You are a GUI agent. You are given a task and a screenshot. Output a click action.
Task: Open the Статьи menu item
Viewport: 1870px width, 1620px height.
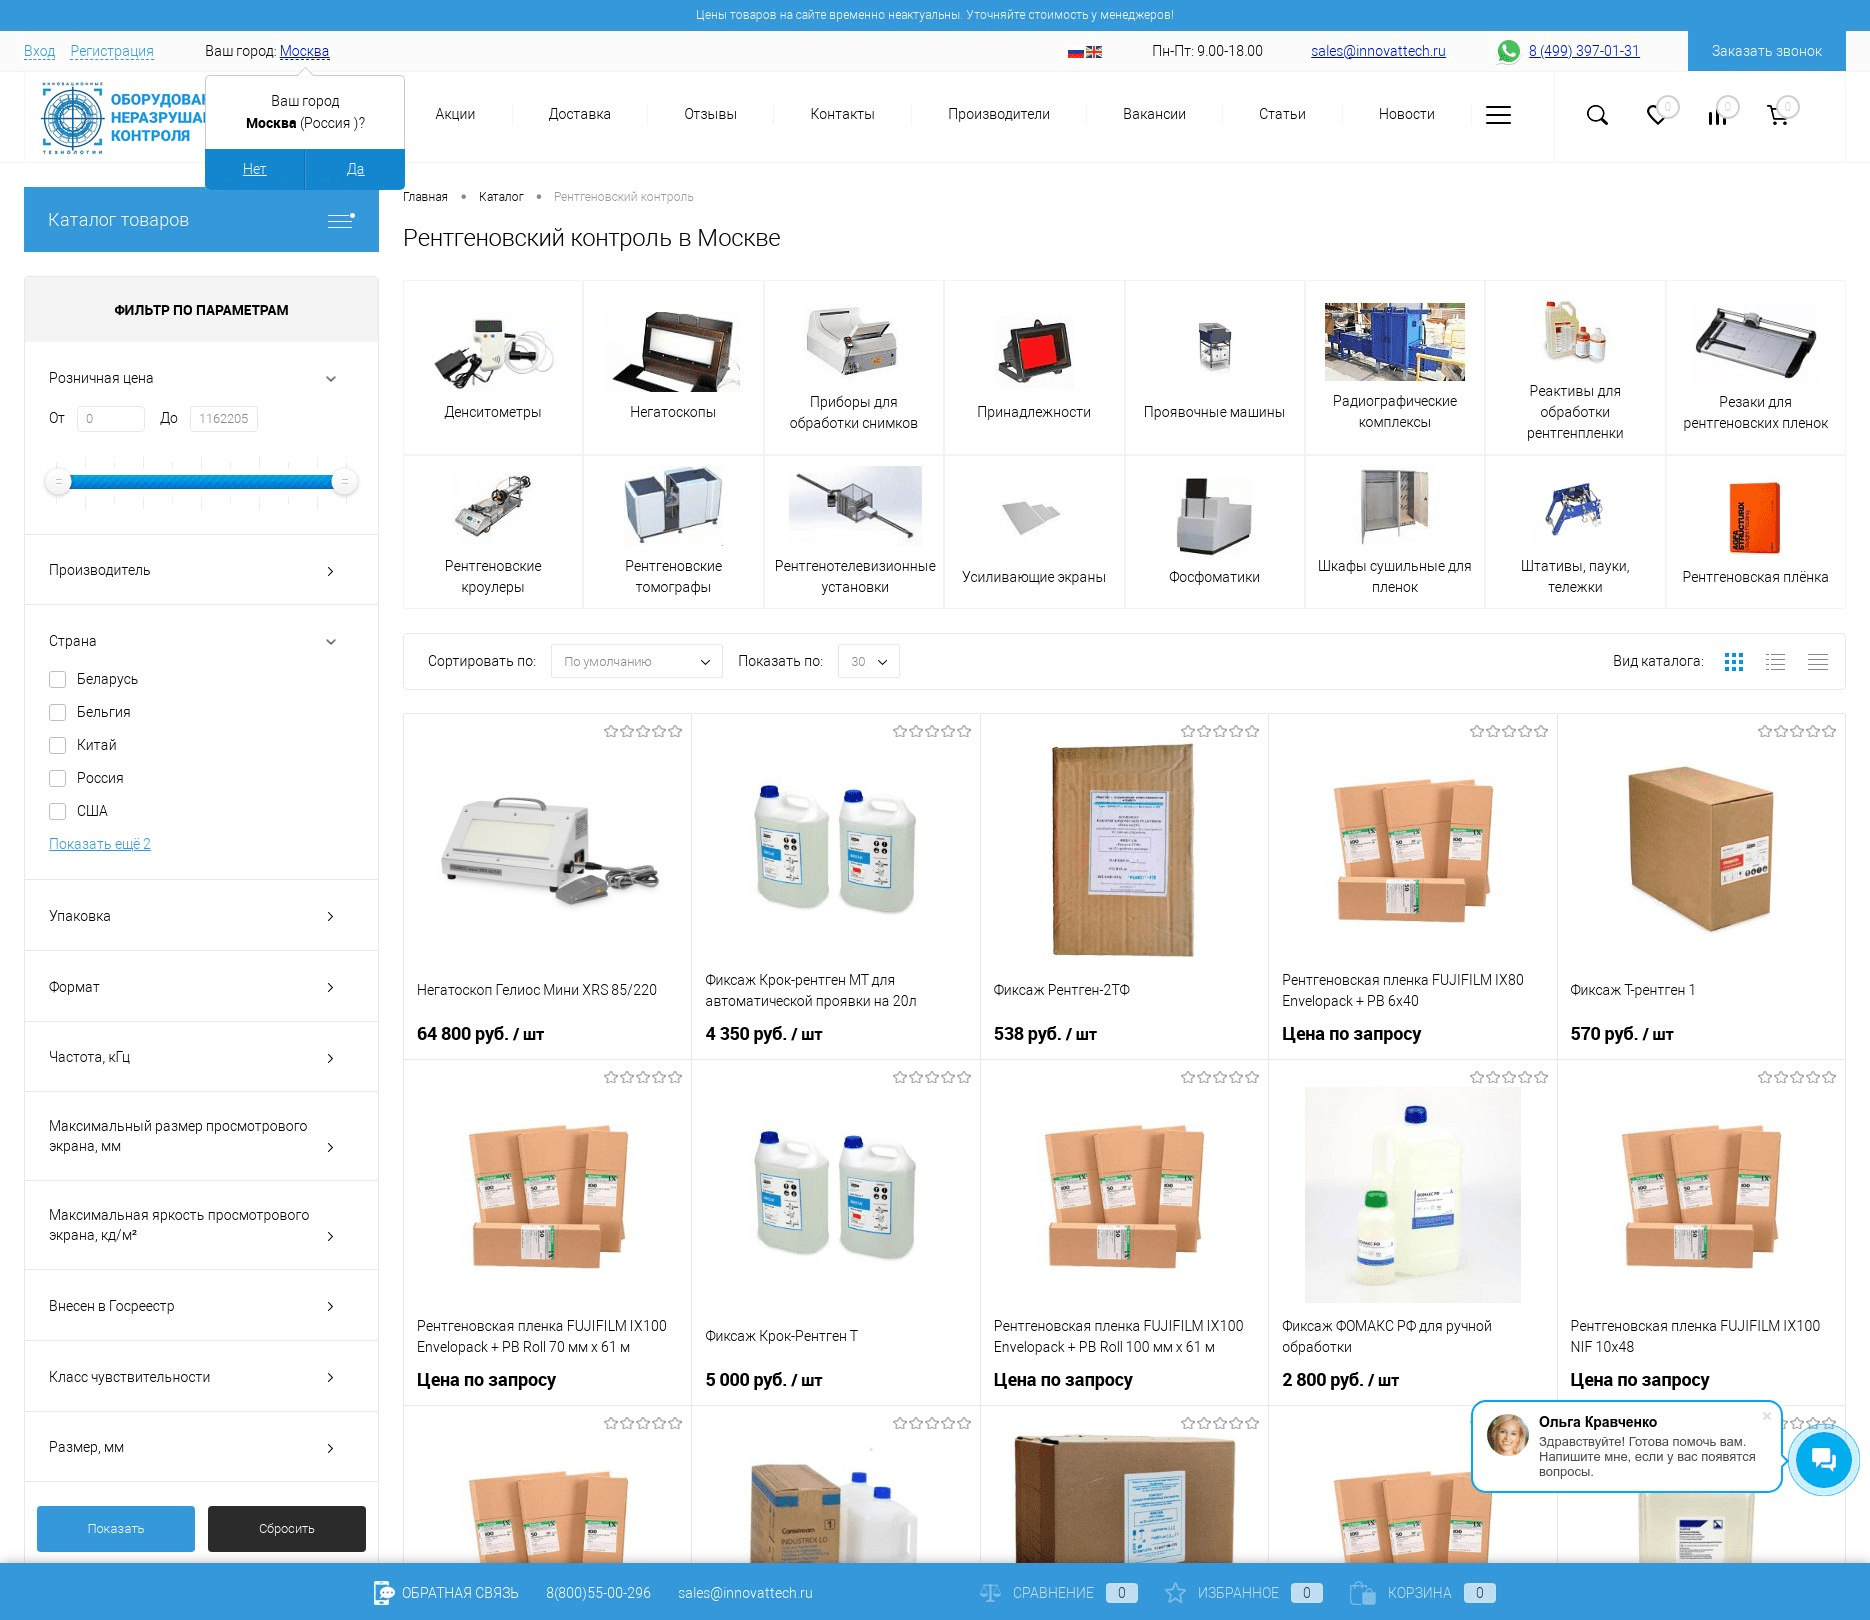pos(1282,115)
